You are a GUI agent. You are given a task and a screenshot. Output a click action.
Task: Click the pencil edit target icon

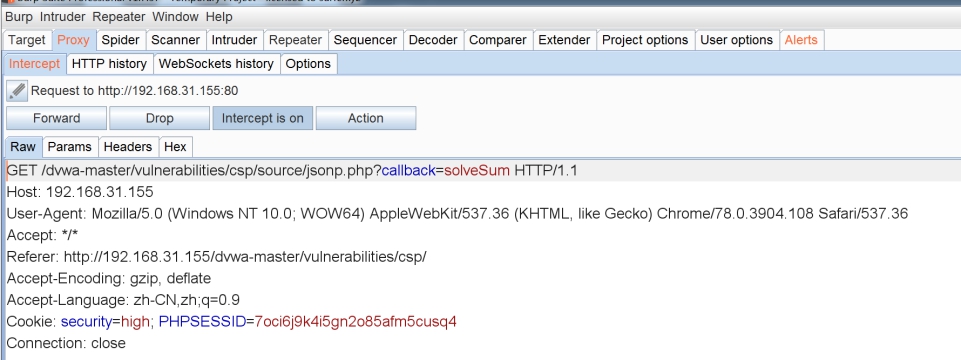click(17, 91)
